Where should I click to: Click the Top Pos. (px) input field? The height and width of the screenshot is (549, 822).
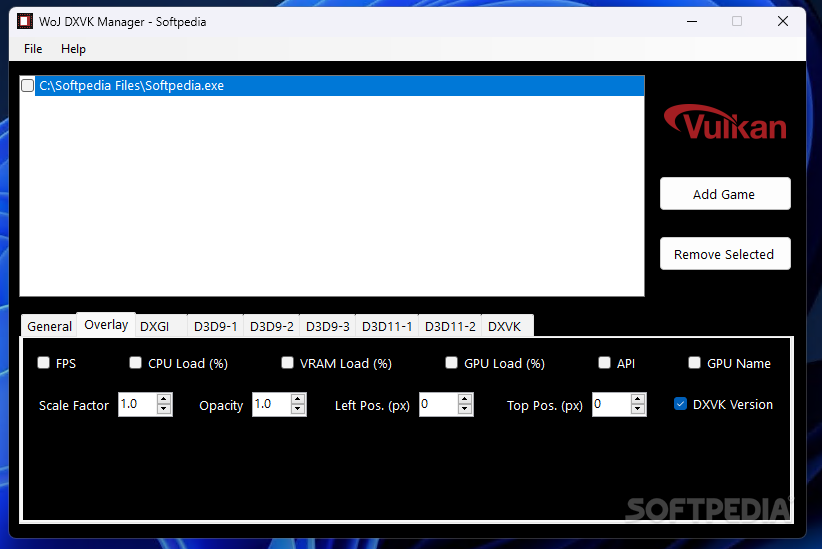coord(611,404)
